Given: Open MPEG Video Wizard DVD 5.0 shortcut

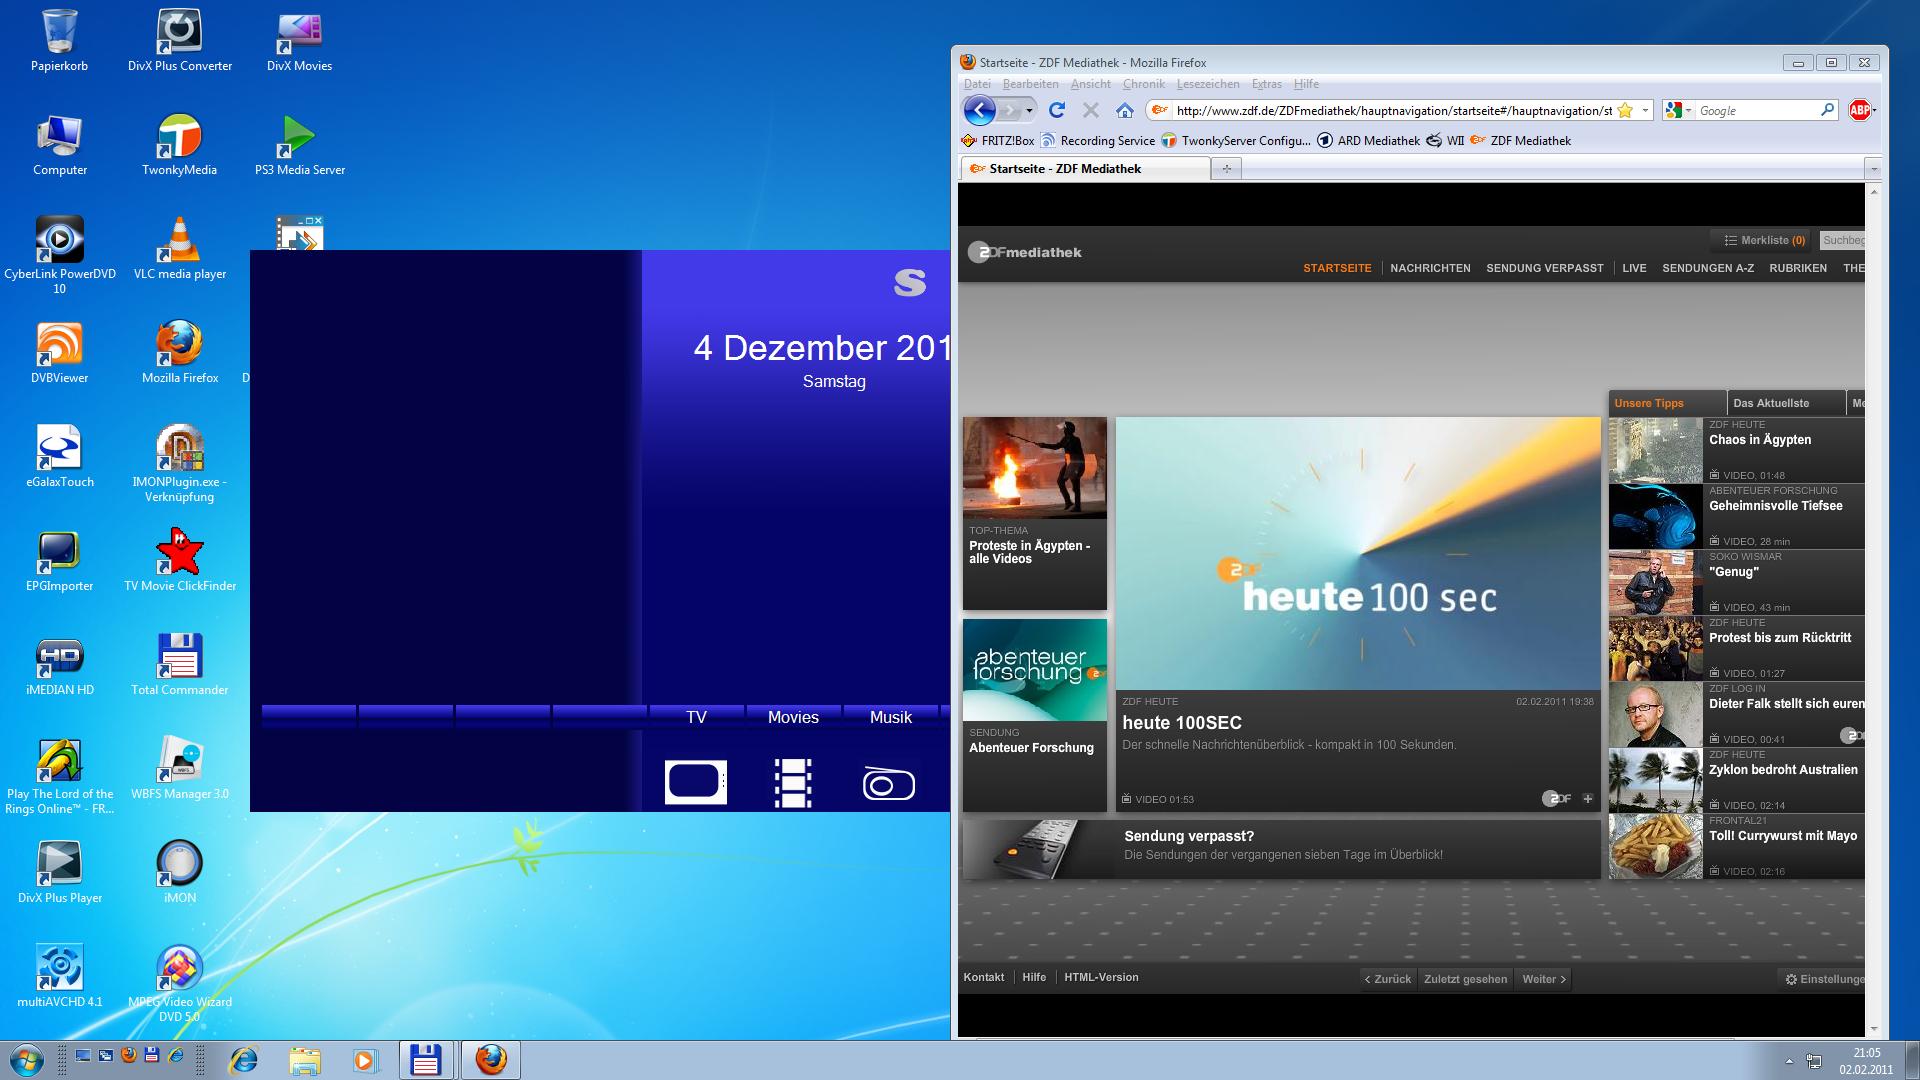Looking at the screenshot, I should coord(180,984).
